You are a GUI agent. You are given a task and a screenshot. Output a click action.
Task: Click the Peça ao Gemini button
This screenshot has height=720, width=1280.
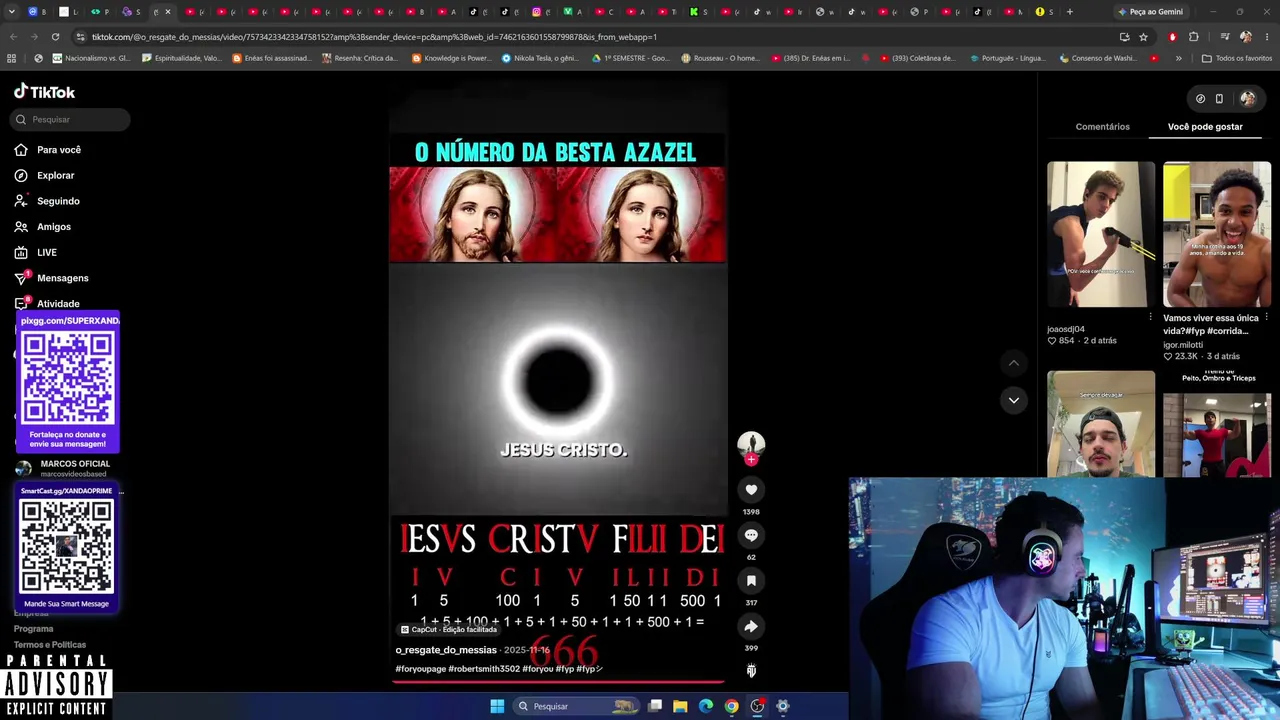tap(1149, 12)
